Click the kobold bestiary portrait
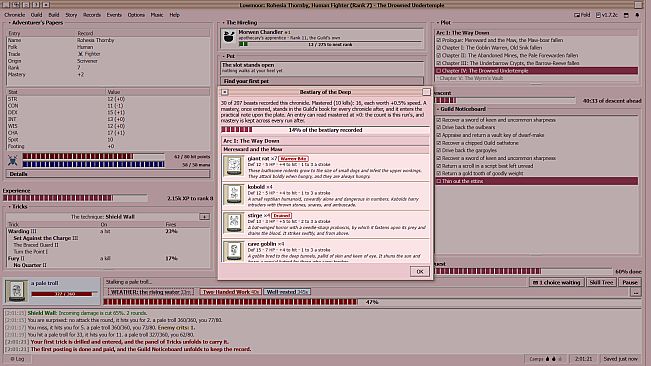Image resolution: width=651 pixels, height=366 pixels. 234,194
